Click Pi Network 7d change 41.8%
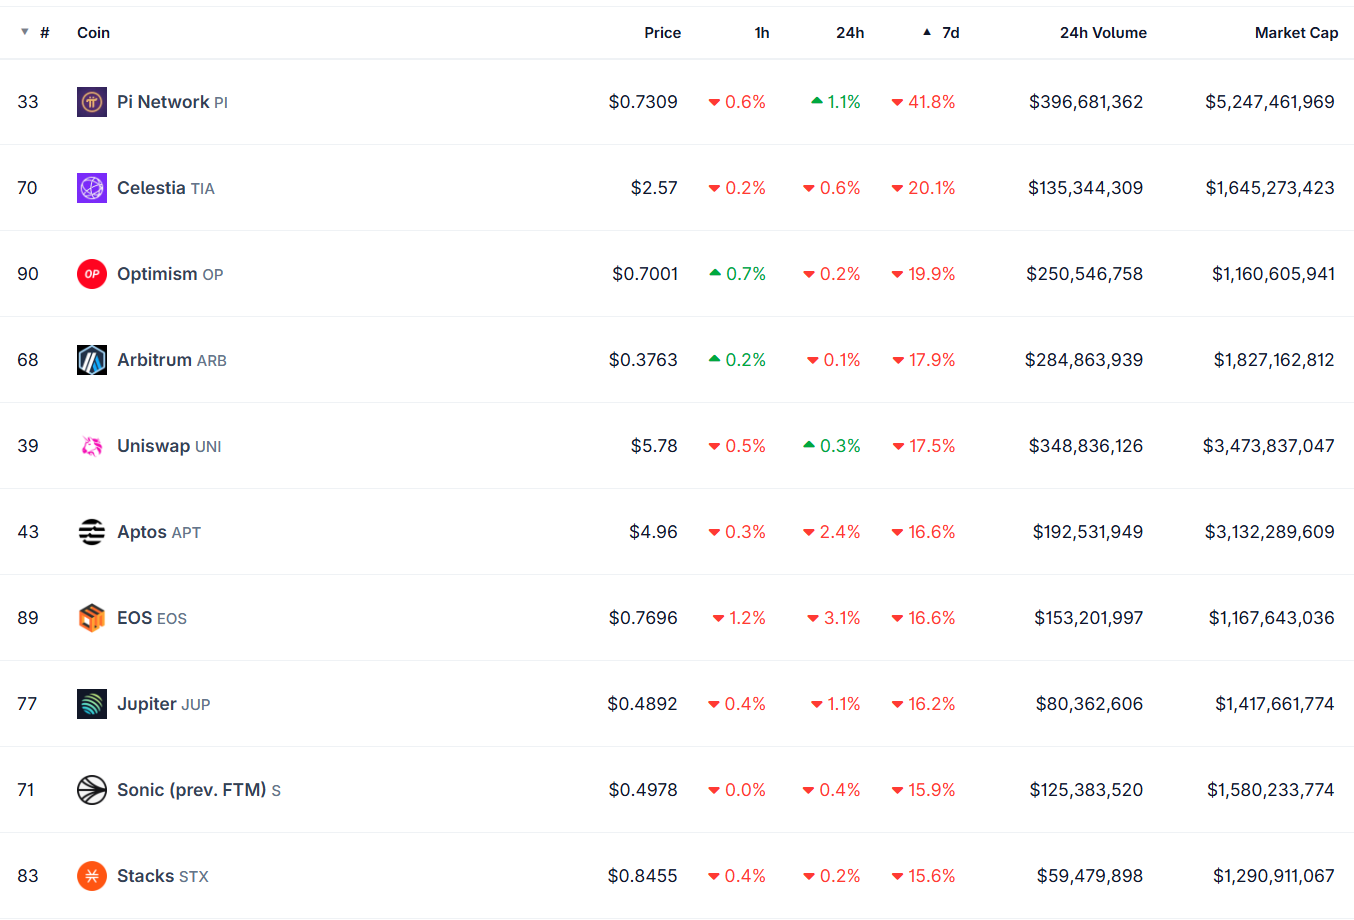The width and height of the screenshot is (1354, 920). (923, 102)
